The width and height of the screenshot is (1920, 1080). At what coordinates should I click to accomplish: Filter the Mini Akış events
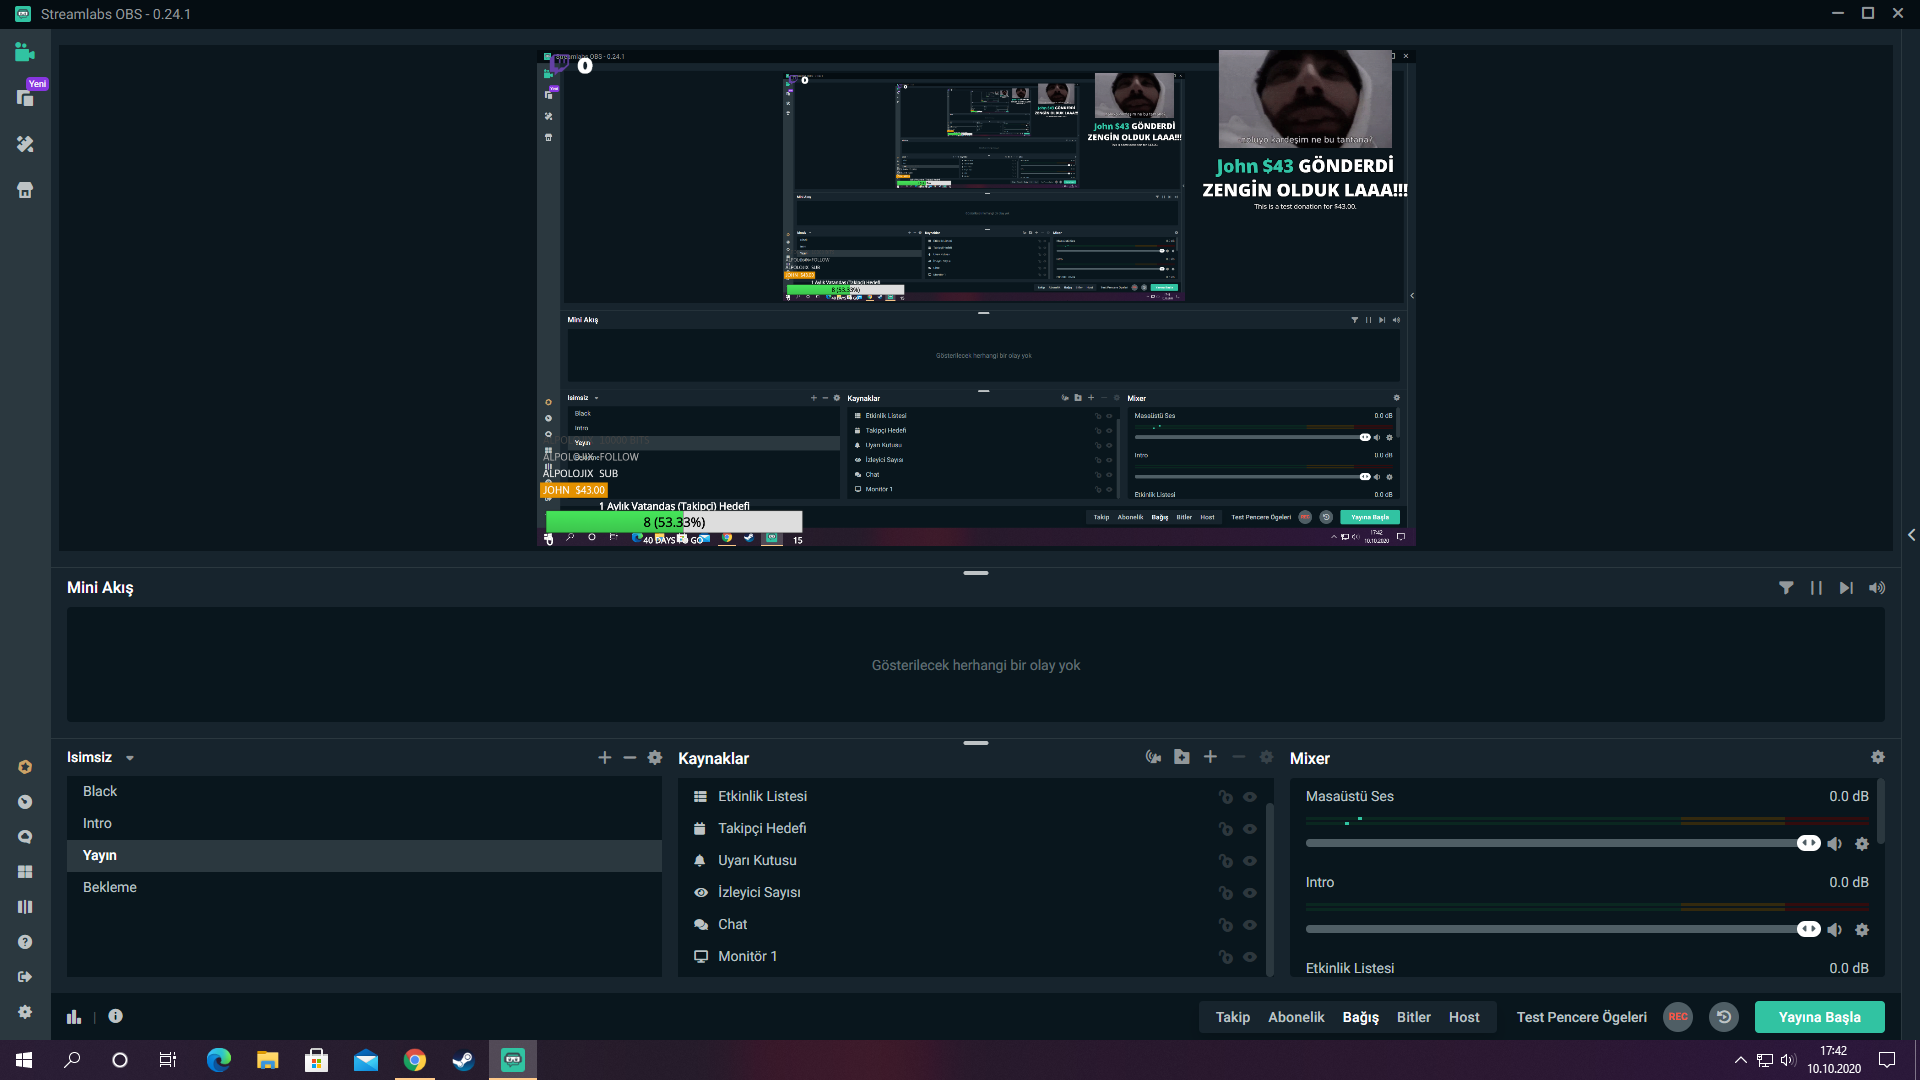tap(1786, 588)
